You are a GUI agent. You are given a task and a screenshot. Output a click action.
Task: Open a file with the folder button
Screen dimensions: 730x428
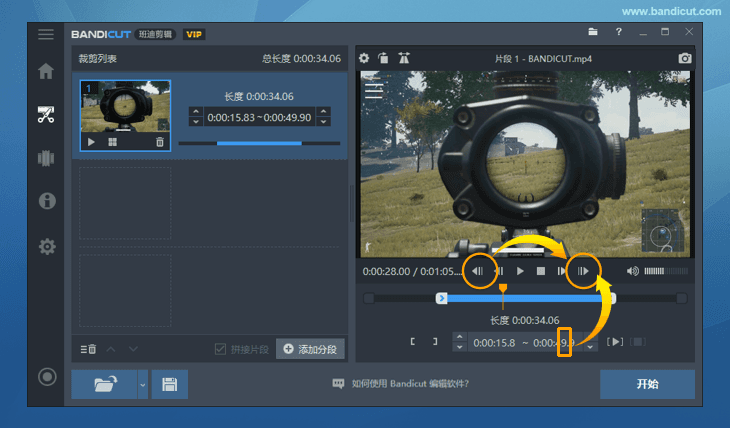pyautogui.click(x=105, y=384)
